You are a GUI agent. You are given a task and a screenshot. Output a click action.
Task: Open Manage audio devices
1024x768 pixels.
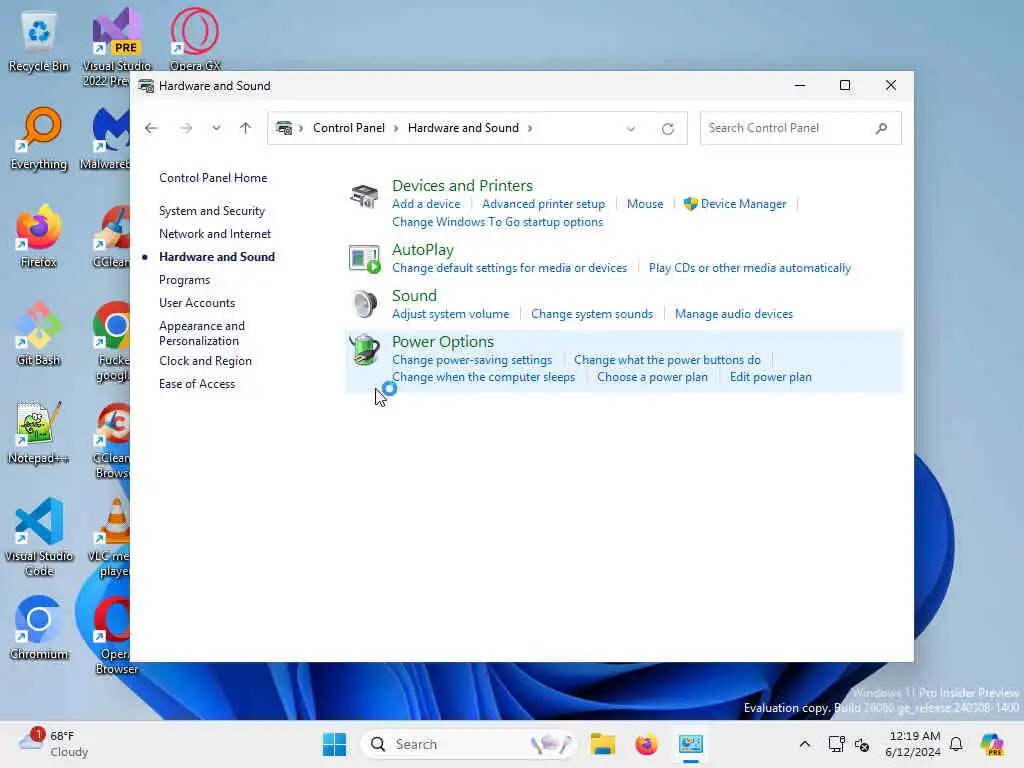[x=733, y=313]
